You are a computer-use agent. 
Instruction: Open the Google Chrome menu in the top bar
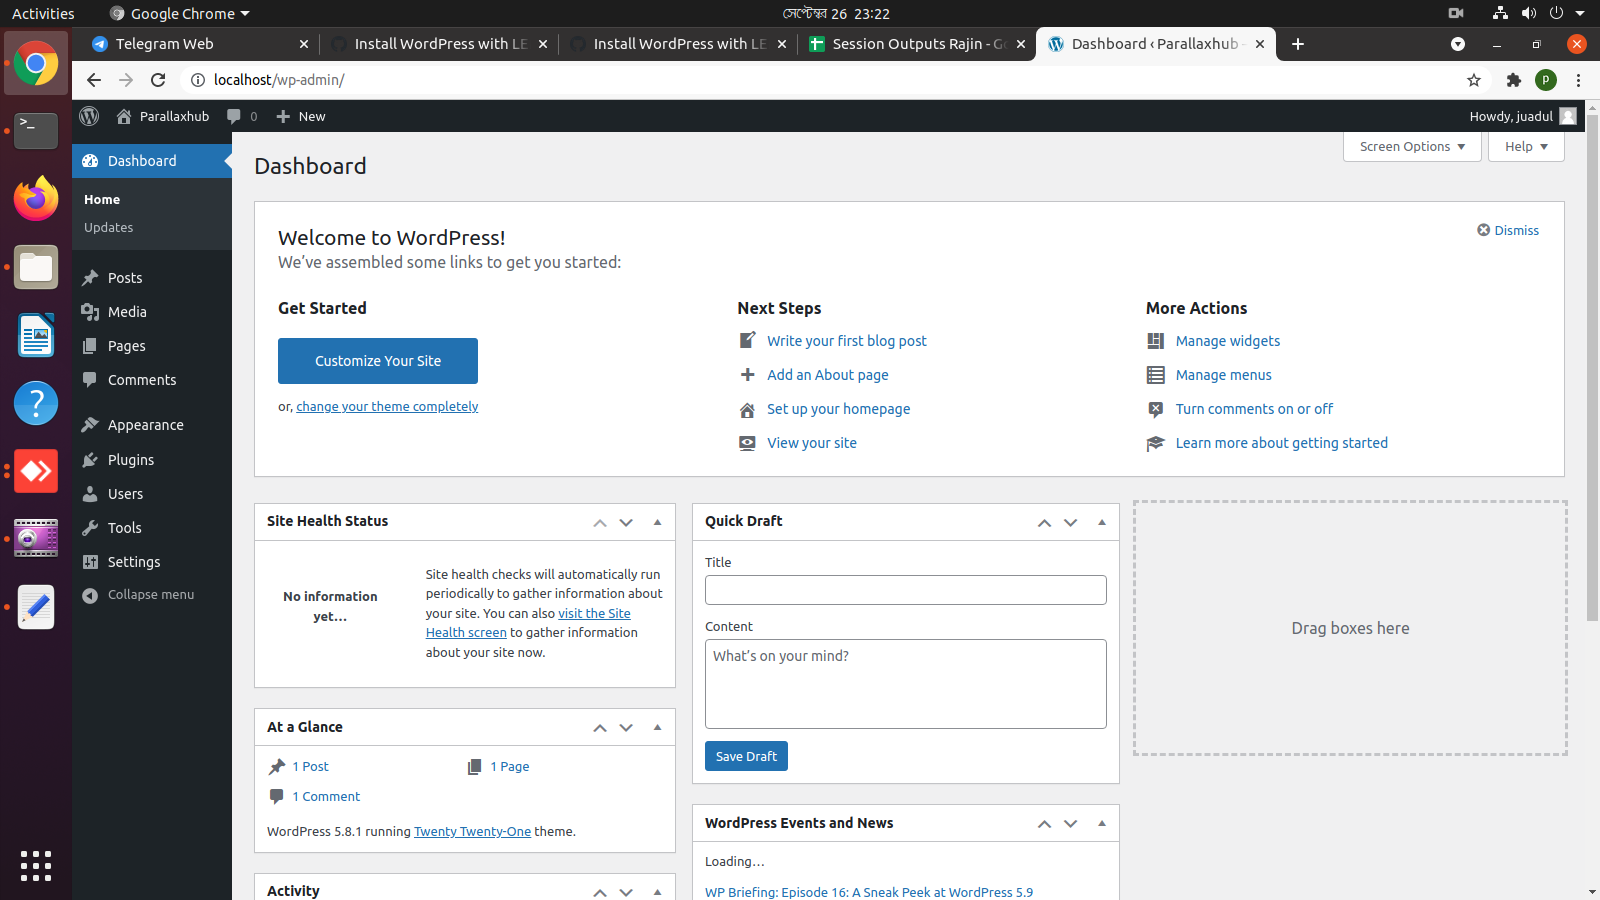pyautogui.click(x=178, y=13)
